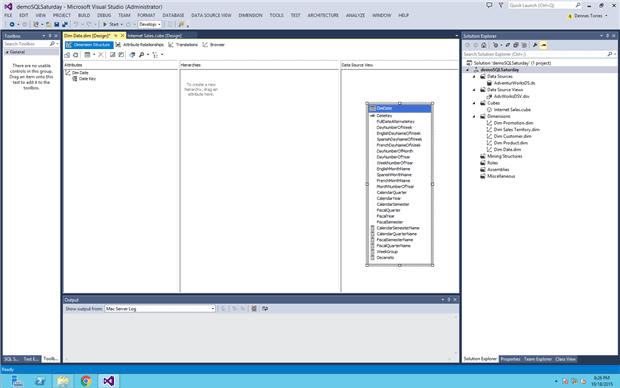This screenshot has width=620, height=388.
Task: Toggle the Preview Selected Items button in Solution Explorer
Action: tap(543, 45)
